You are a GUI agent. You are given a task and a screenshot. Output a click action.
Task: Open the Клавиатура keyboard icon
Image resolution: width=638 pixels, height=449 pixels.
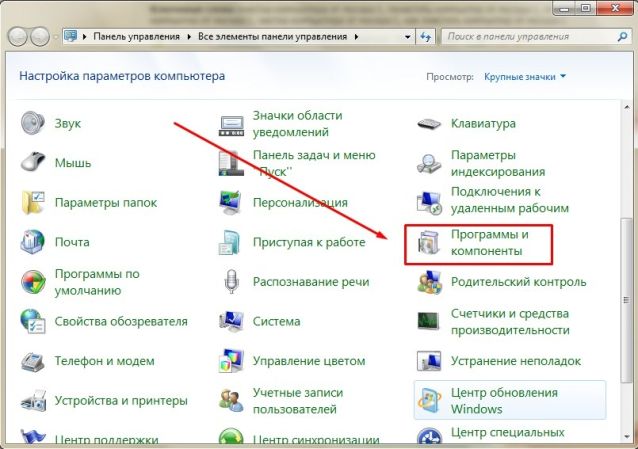429,123
